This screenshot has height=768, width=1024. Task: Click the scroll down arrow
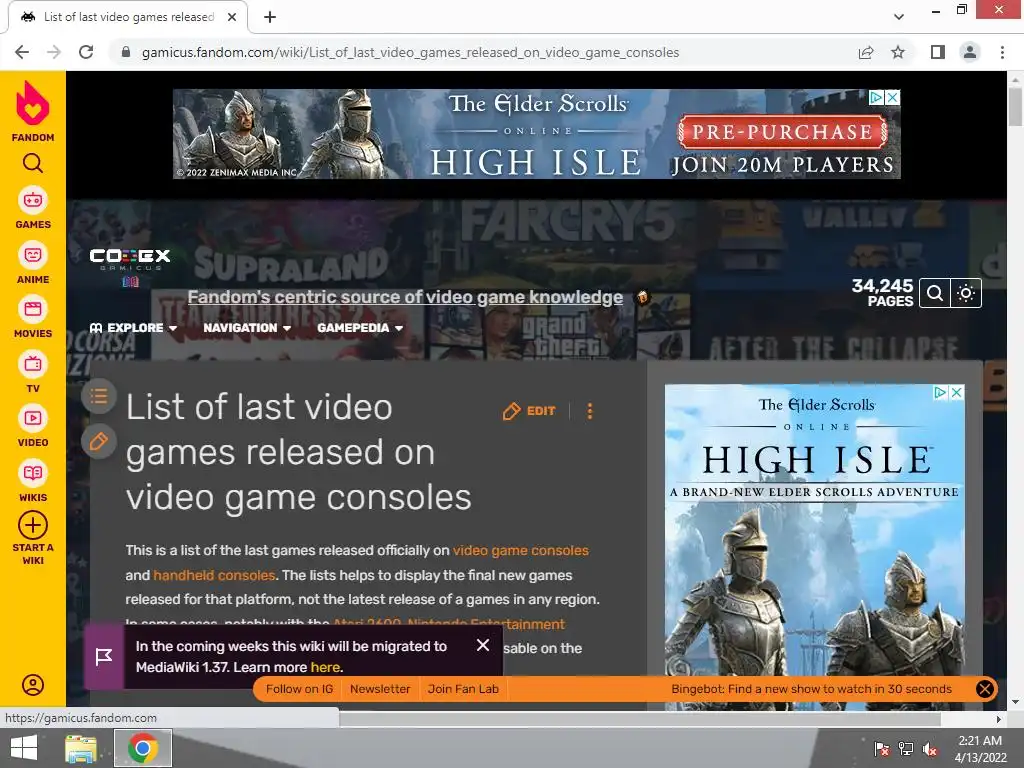pyautogui.click(x=1015, y=702)
